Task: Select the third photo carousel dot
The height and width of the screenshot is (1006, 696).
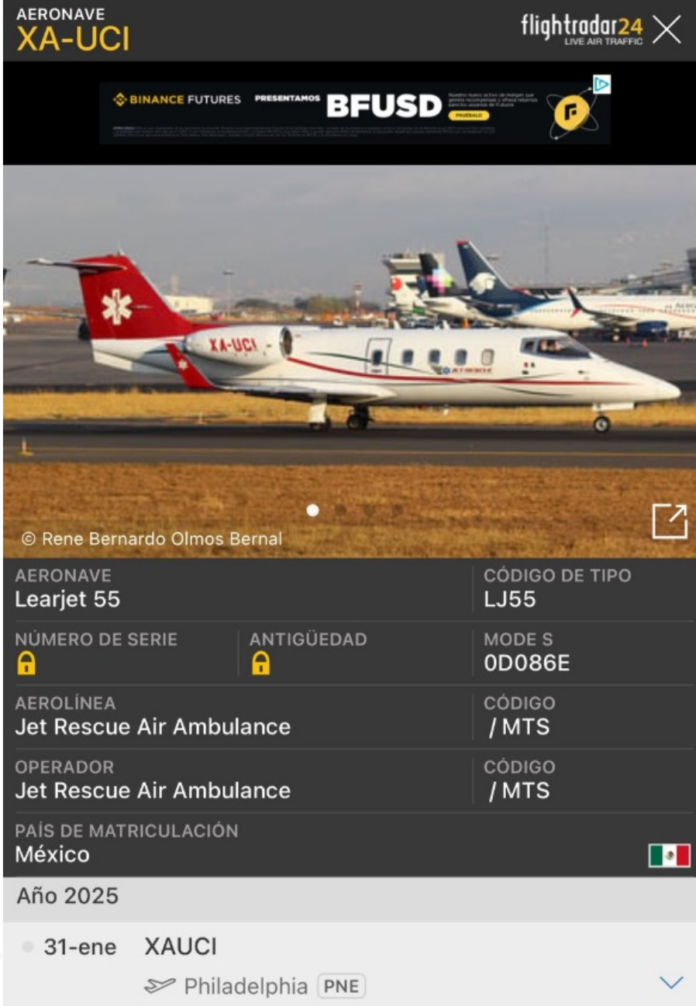Action: click(369, 510)
